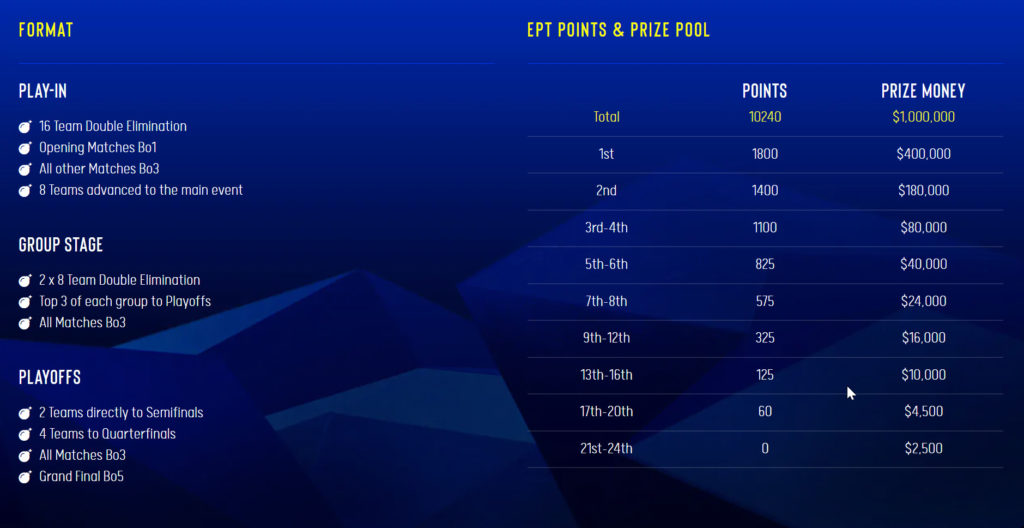1024x528 pixels.
Task: Click the '1st' placement row label
Action: point(606,154)
